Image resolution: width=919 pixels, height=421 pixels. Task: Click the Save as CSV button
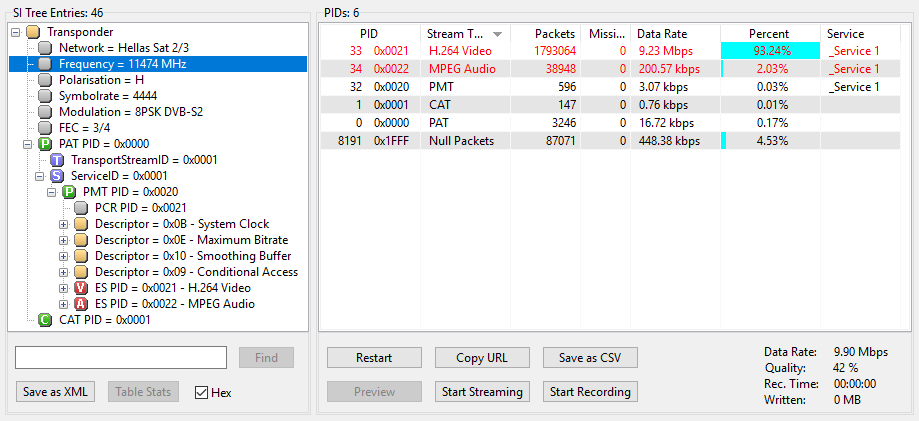pos(590,358)
